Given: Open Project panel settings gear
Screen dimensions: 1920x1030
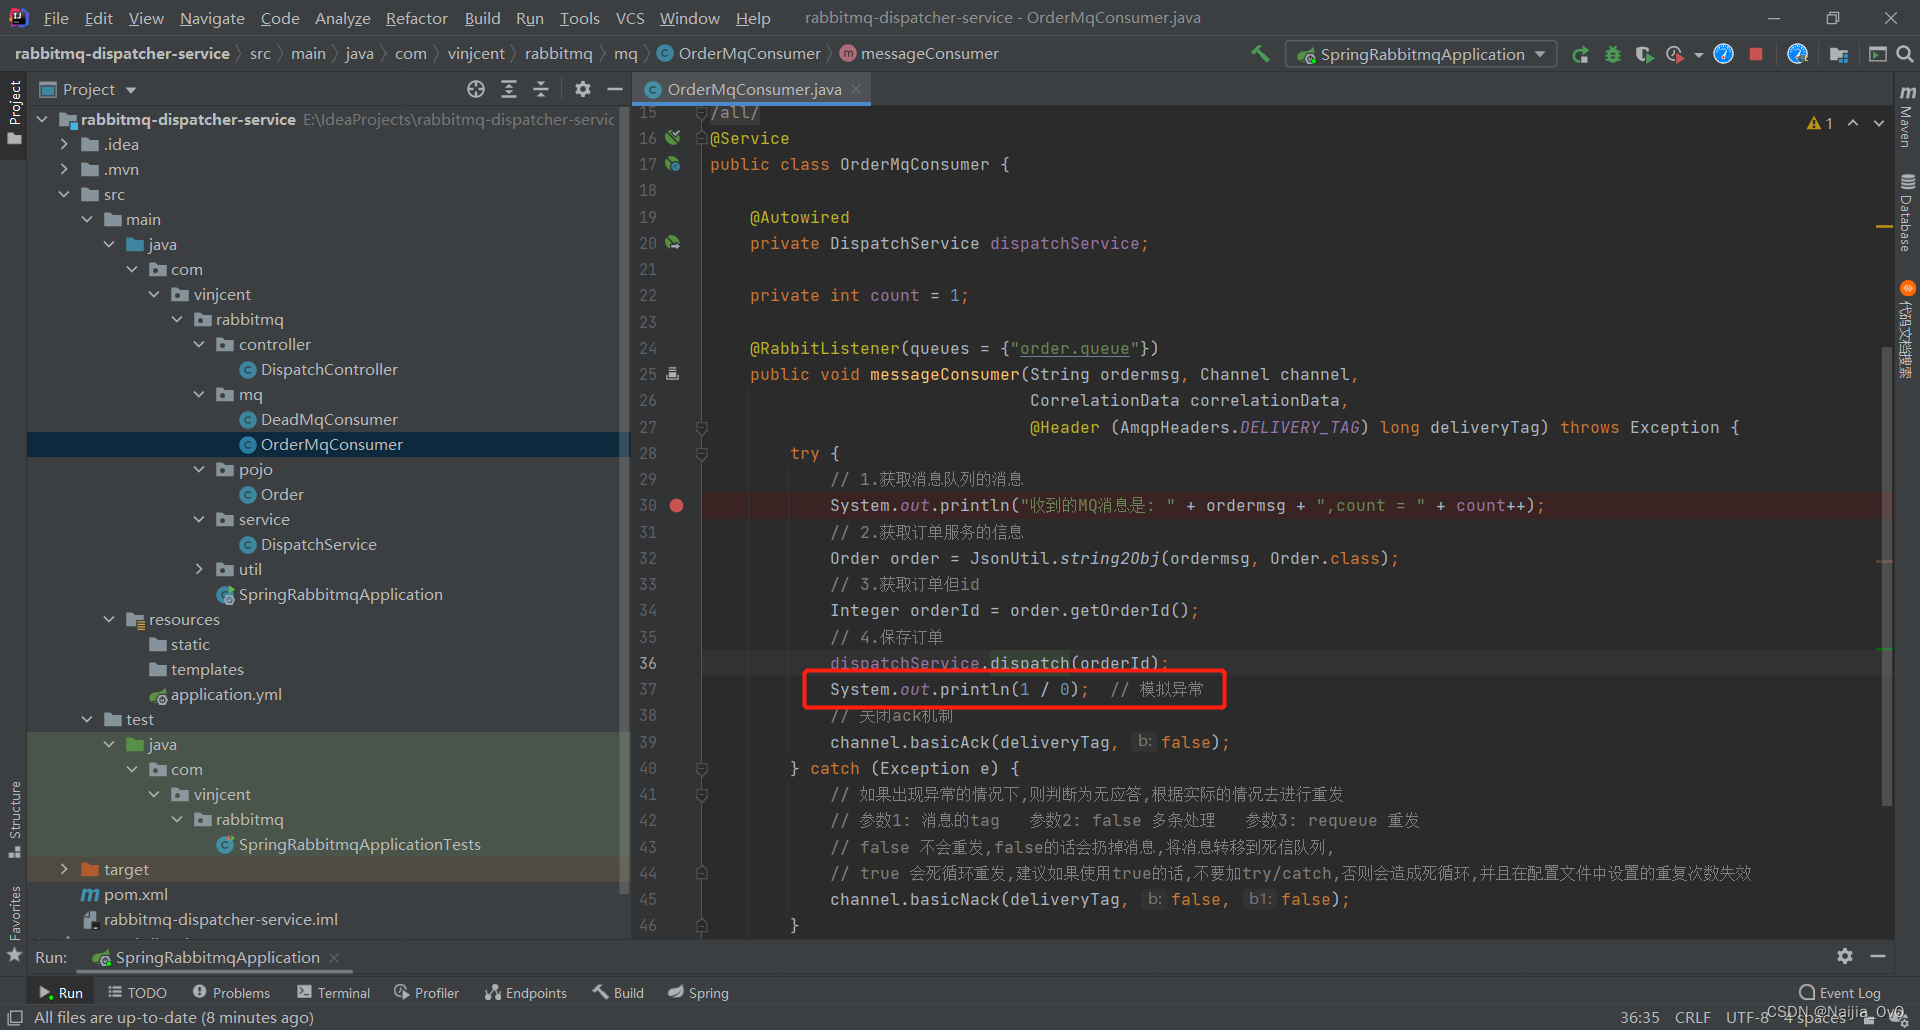Looking at the screenshot, I should click(583, 89).
